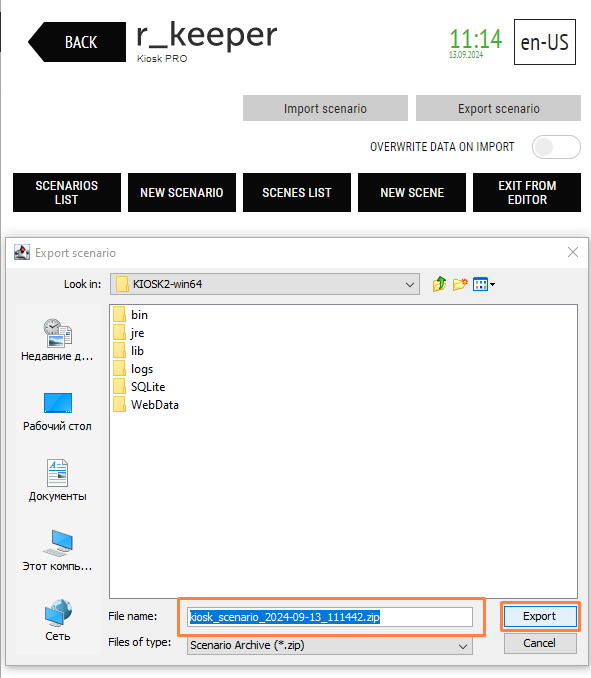The width and height of the screenshot is (591, 678).
Task: Click the Export button in dialog
Action: (x=540, y=616)
